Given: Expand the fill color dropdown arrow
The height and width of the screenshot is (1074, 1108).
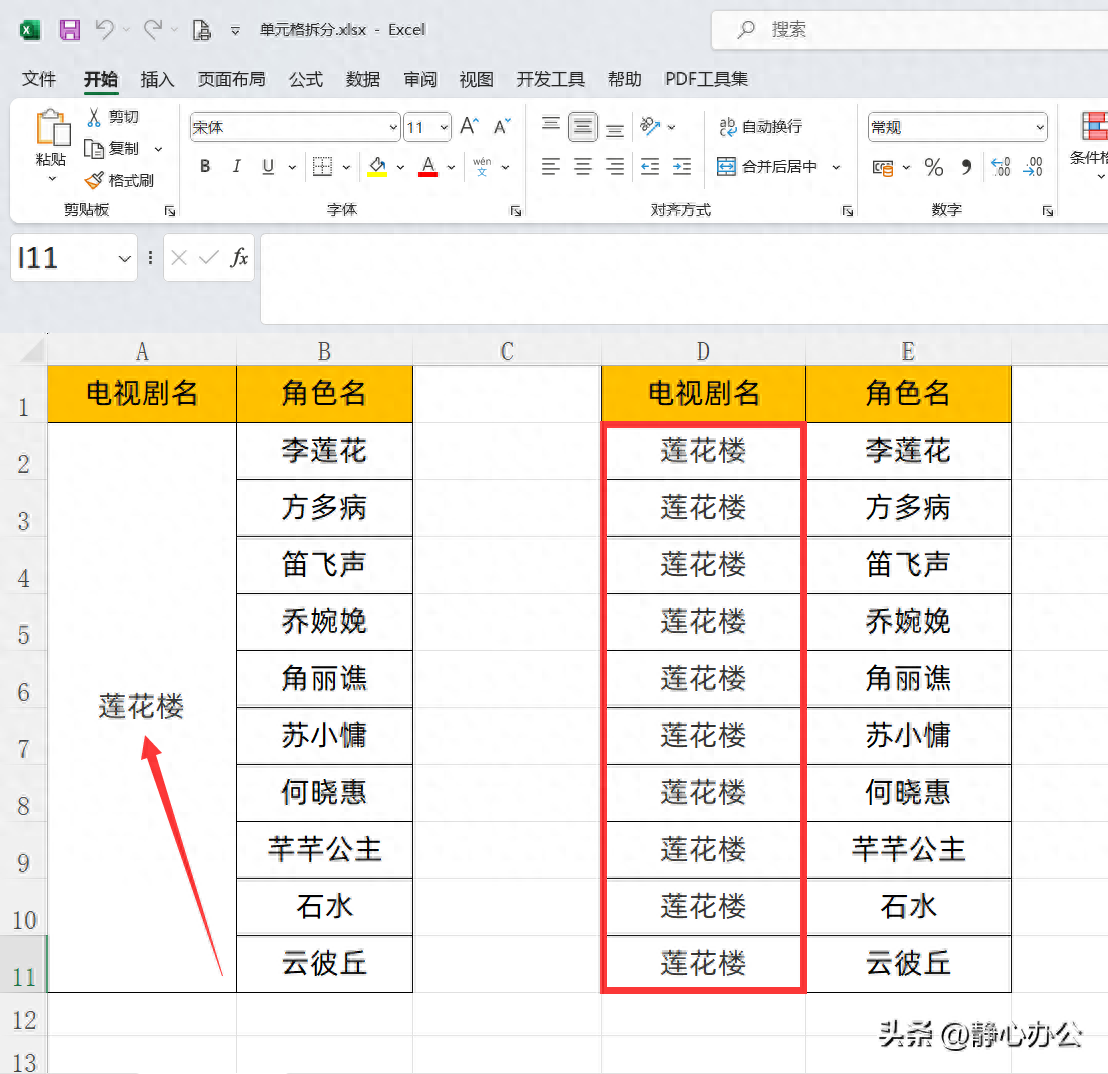Looking at the screenshot, I should coord(400,167).
